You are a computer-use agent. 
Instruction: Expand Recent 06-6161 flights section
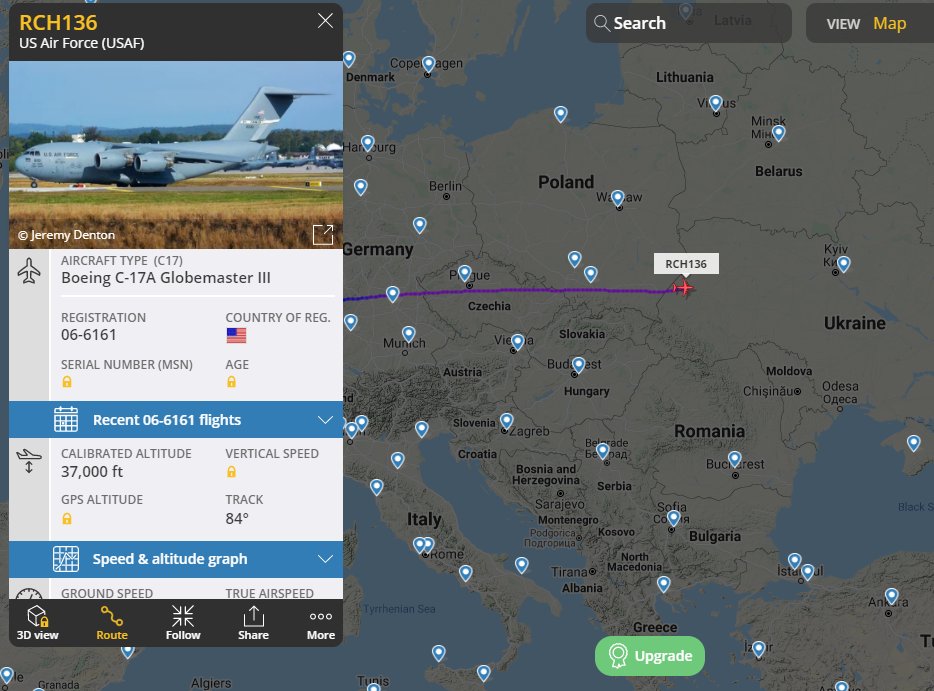click(176, 420)
